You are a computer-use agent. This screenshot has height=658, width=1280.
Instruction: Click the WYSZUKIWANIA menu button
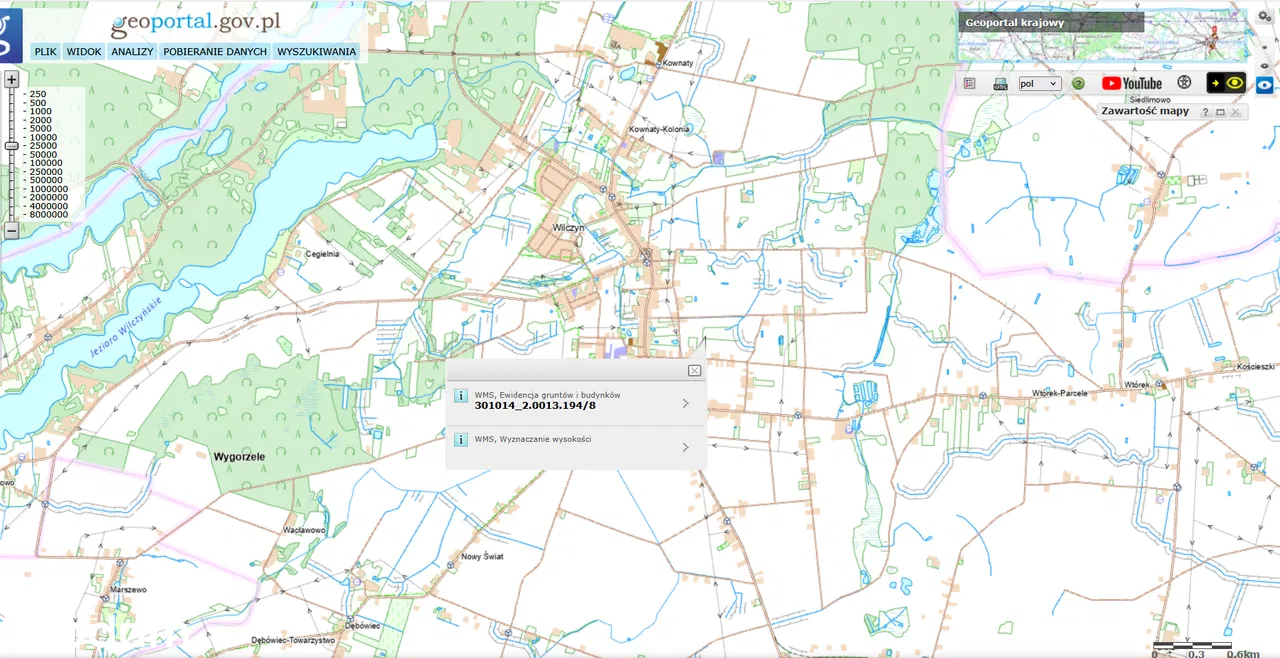point(316,52)
